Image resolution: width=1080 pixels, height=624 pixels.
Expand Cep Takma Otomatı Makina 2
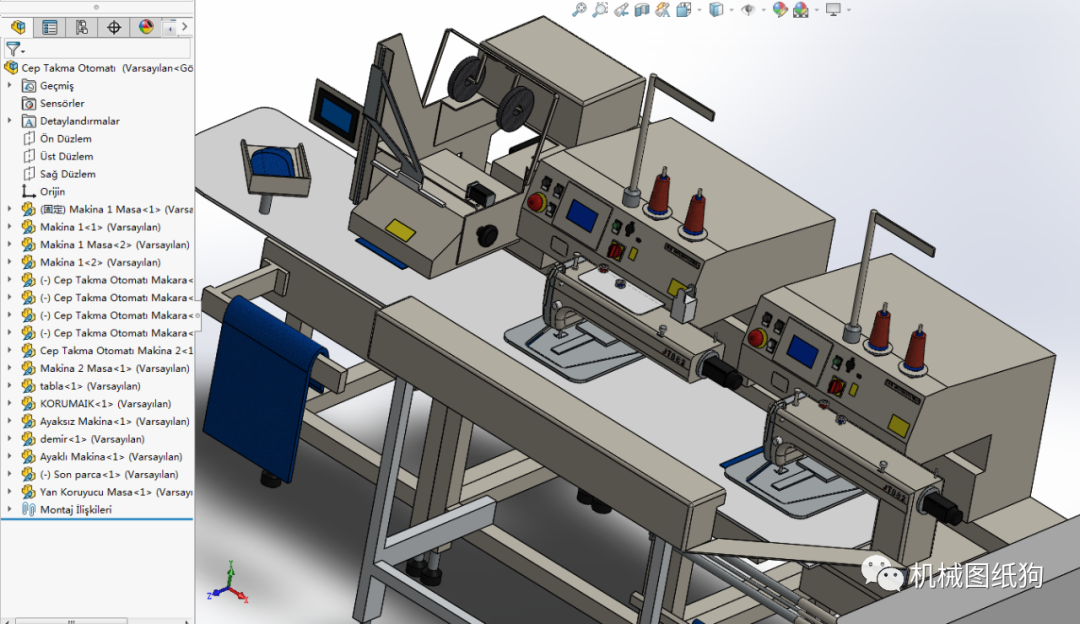pyautogui.click(x=9, y=351)
